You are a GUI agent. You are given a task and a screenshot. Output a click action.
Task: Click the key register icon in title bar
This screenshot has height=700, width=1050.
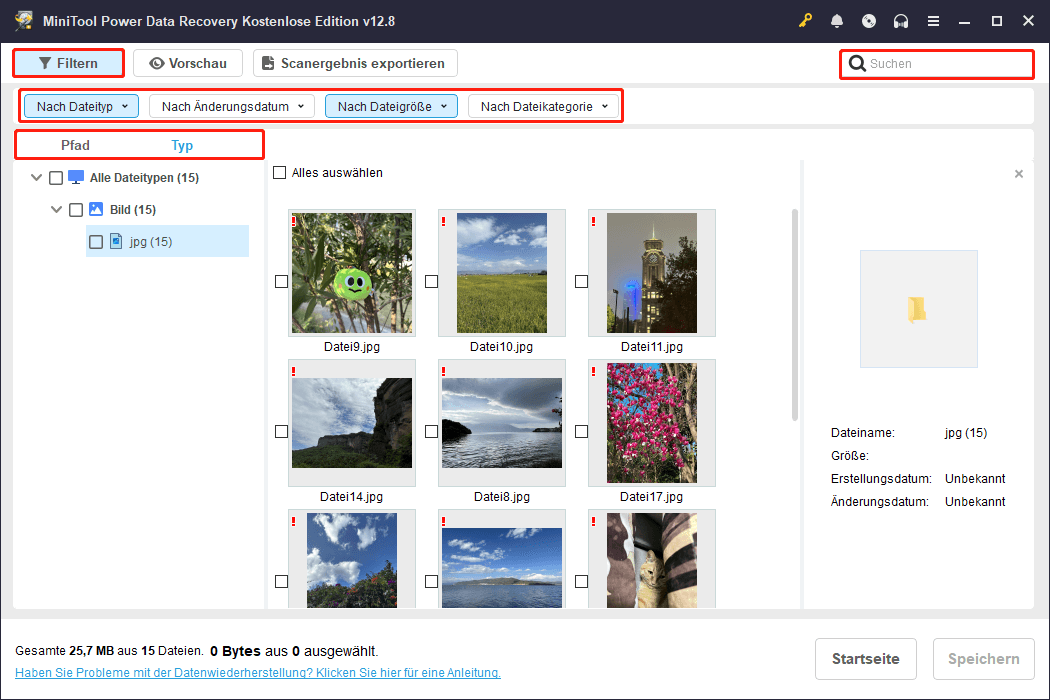(x=805, y=21)
